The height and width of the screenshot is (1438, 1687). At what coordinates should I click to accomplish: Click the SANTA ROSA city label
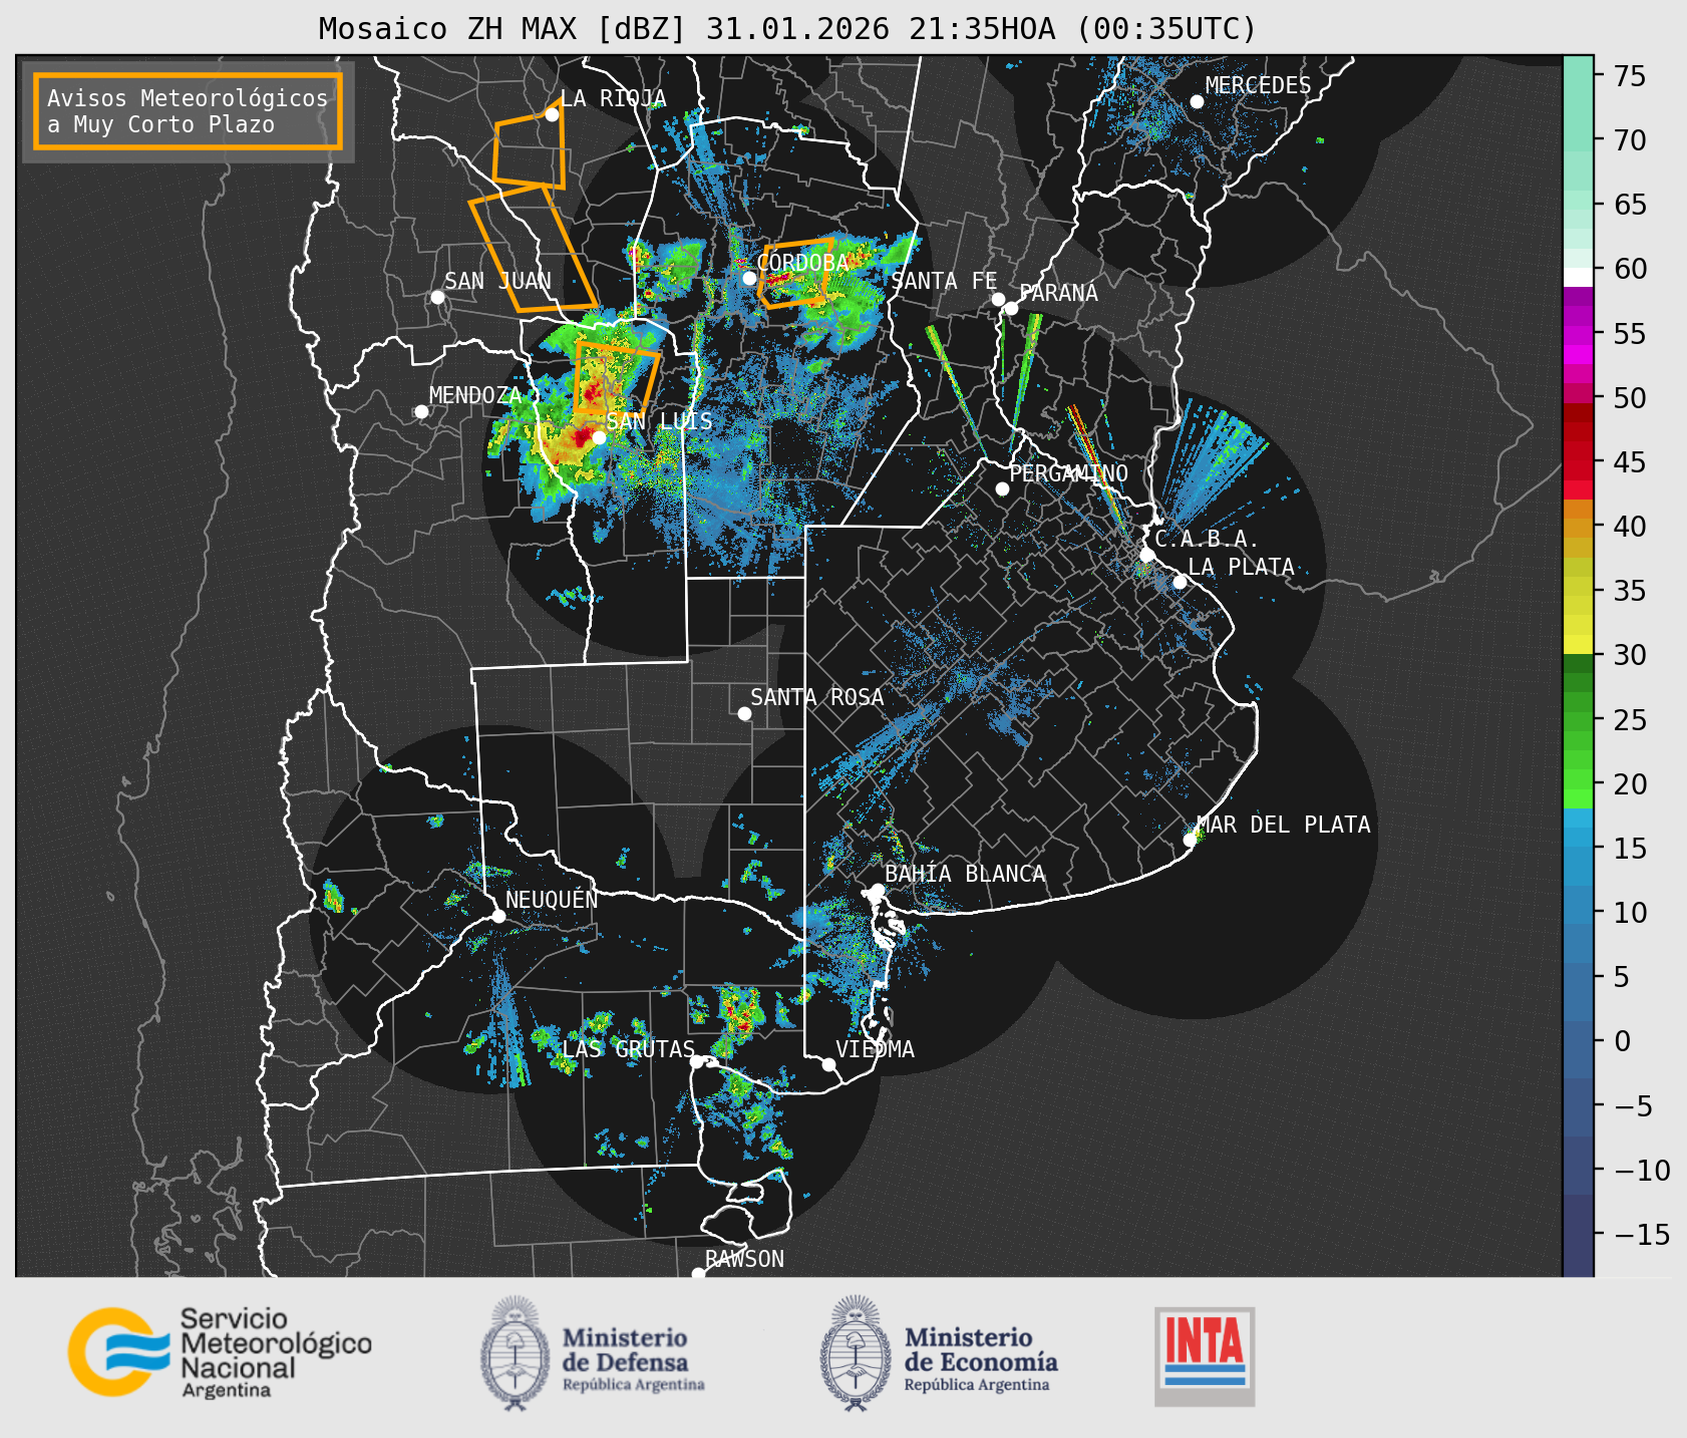coord(817,697)
